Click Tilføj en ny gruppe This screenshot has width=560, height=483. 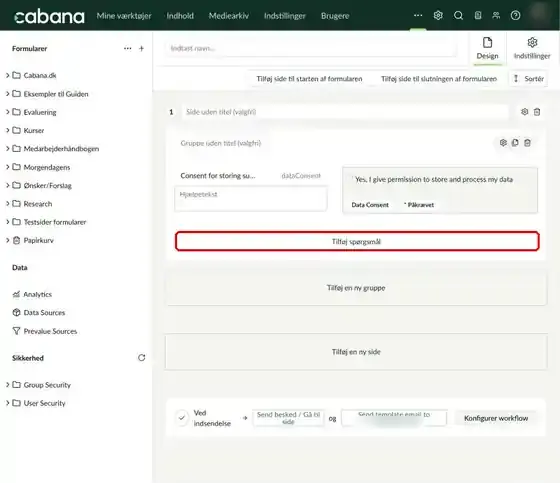tap(356, 288)
